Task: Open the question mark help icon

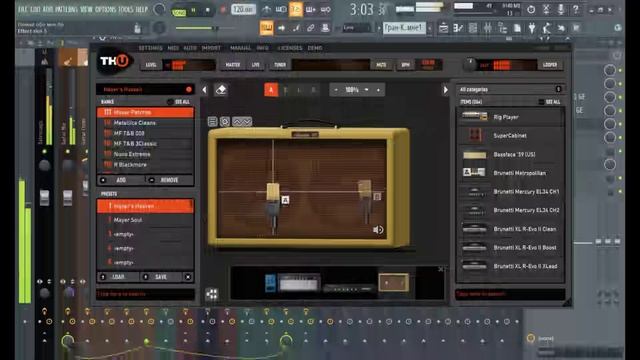Action: (576, 9)
